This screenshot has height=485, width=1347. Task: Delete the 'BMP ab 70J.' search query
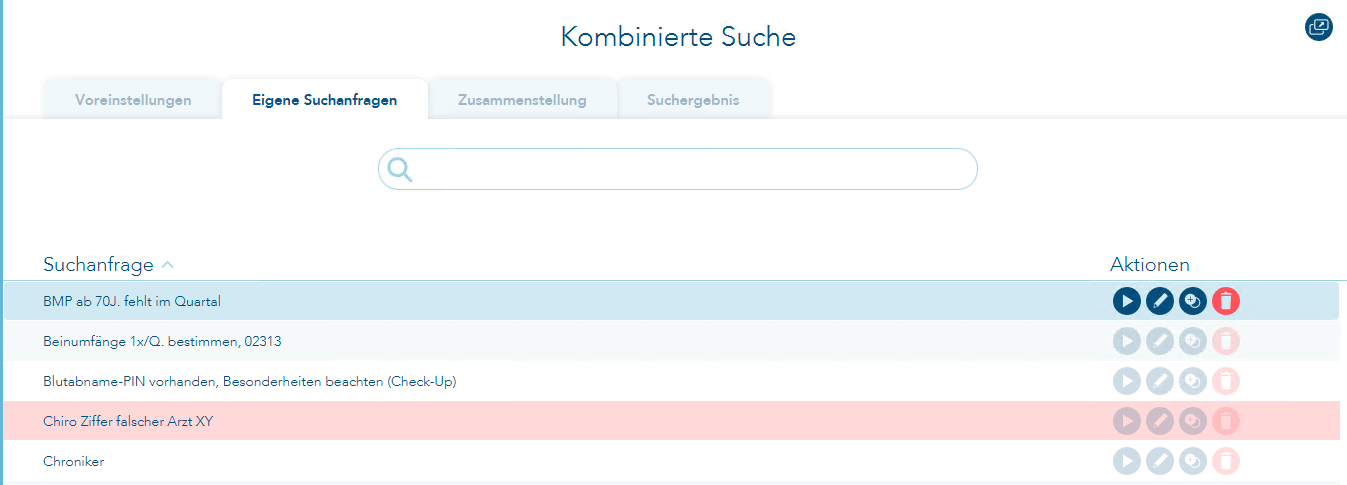click(x=1226, y=301)
